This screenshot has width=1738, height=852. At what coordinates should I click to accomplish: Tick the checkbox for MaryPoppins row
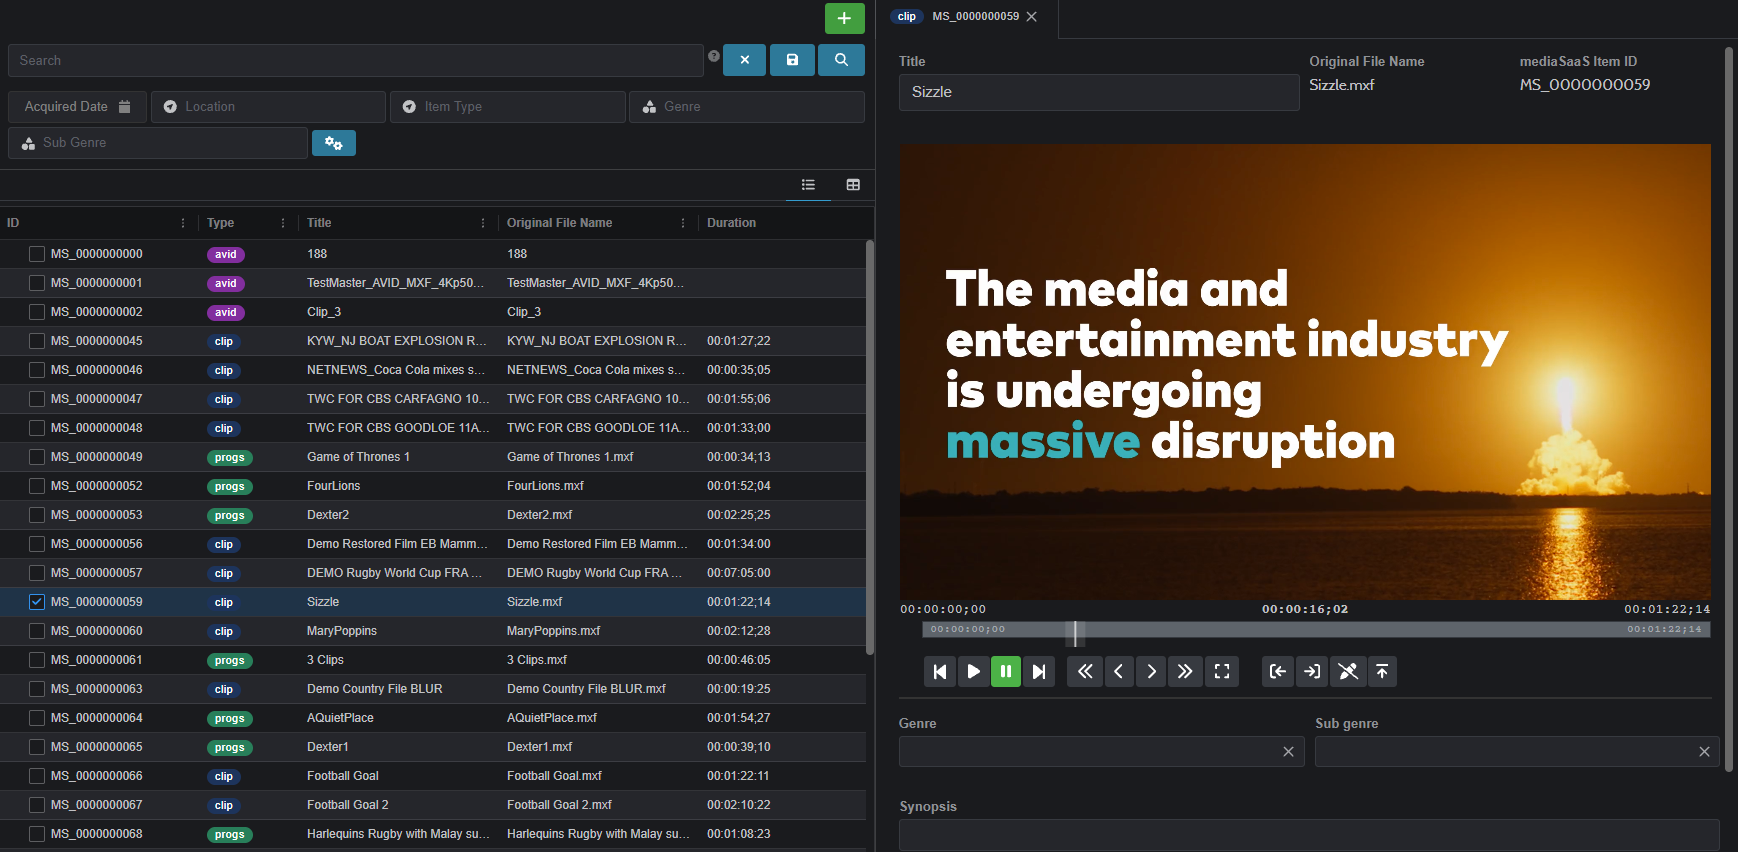(x=37, y=631)
